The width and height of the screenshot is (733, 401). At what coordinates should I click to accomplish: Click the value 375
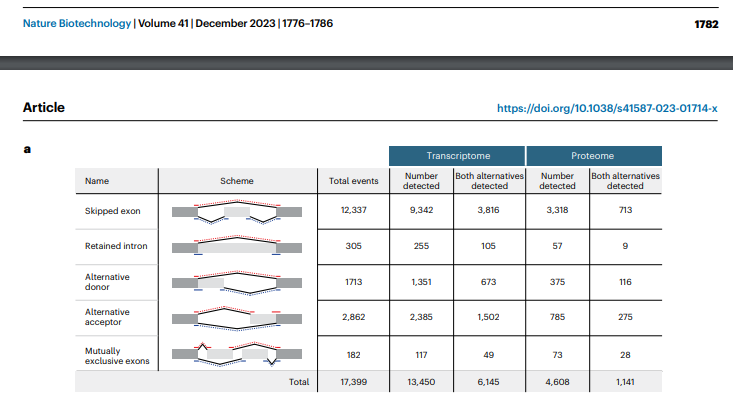[x=557, y=282]
